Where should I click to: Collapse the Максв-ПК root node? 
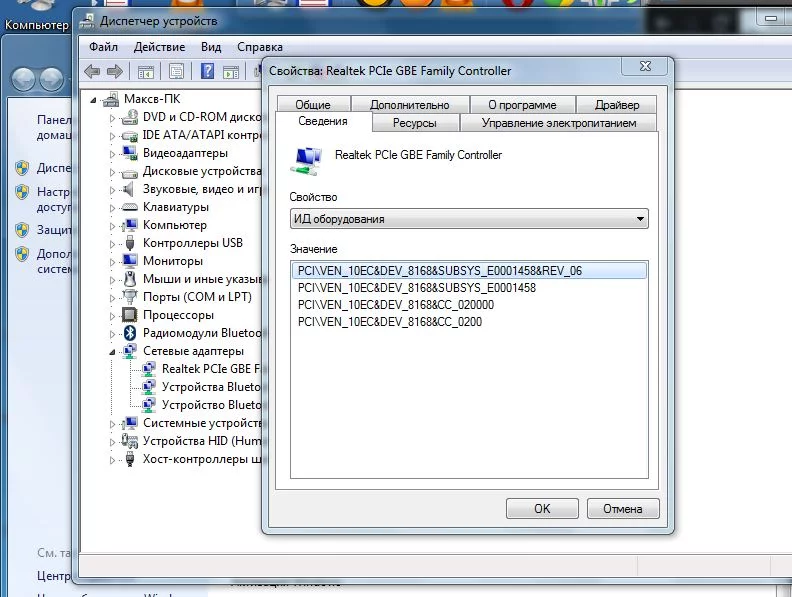pos(95,99)
